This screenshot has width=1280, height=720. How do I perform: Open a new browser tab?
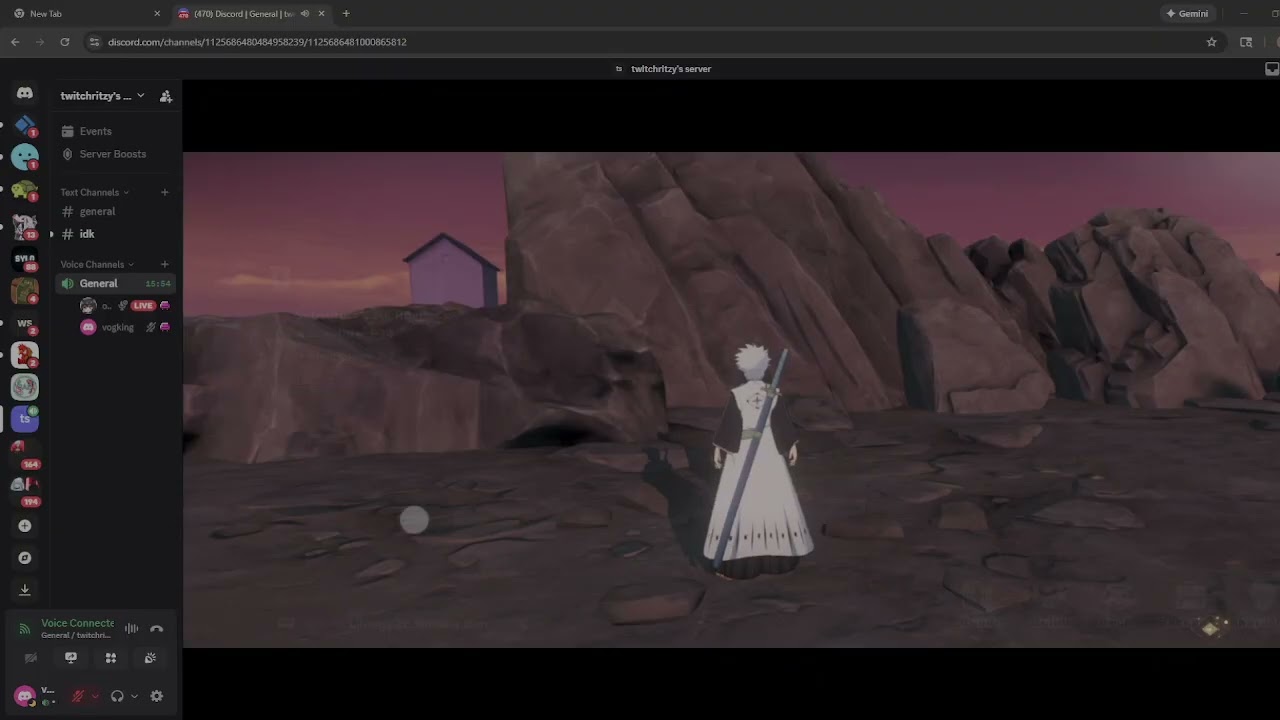pyautogui.click(x=346, y=14)
